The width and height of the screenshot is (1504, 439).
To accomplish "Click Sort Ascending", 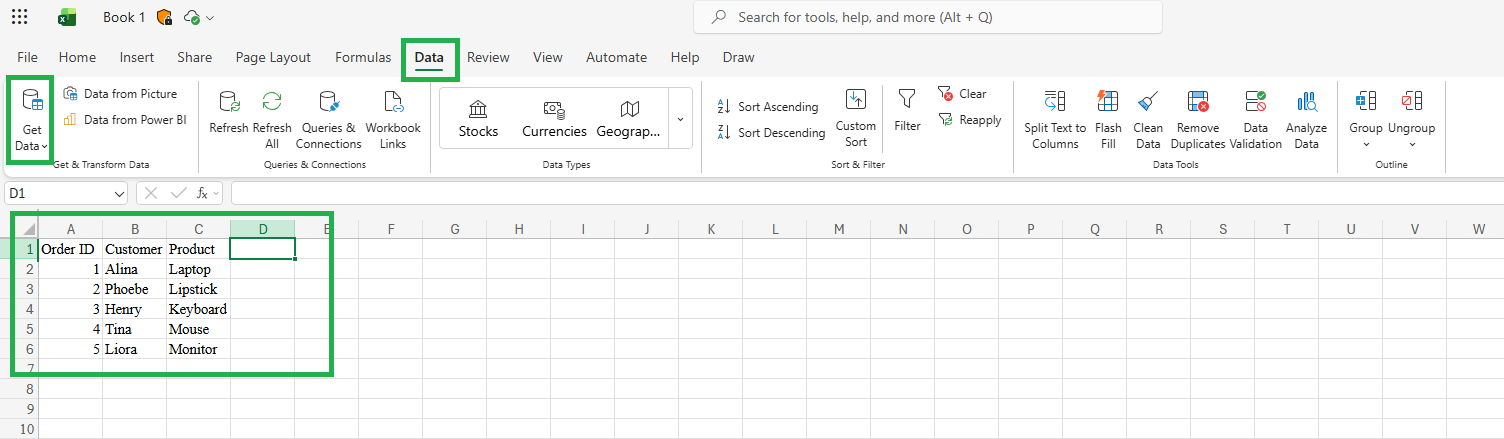I will coord(768,106).
